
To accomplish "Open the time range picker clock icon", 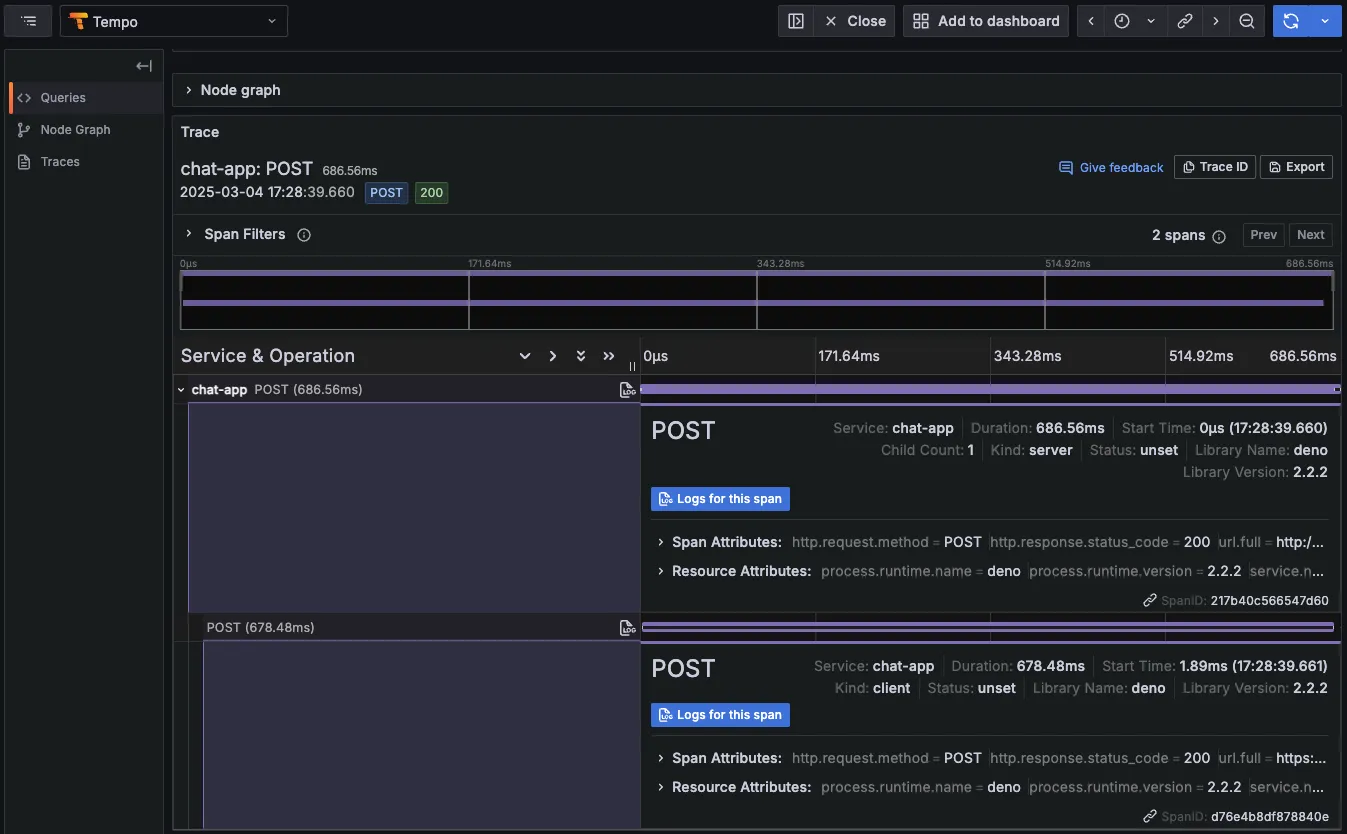I will click(x=1123, y=20).
